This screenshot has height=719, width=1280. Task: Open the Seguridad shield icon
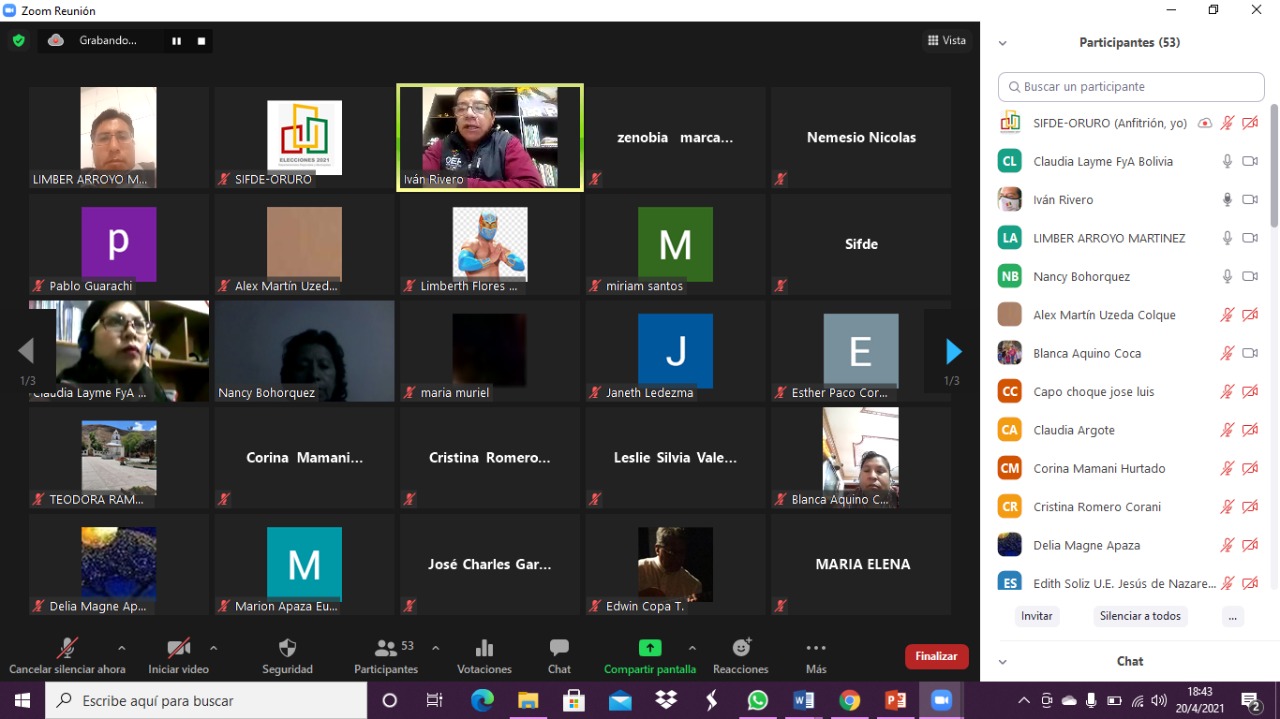point(287,648)
